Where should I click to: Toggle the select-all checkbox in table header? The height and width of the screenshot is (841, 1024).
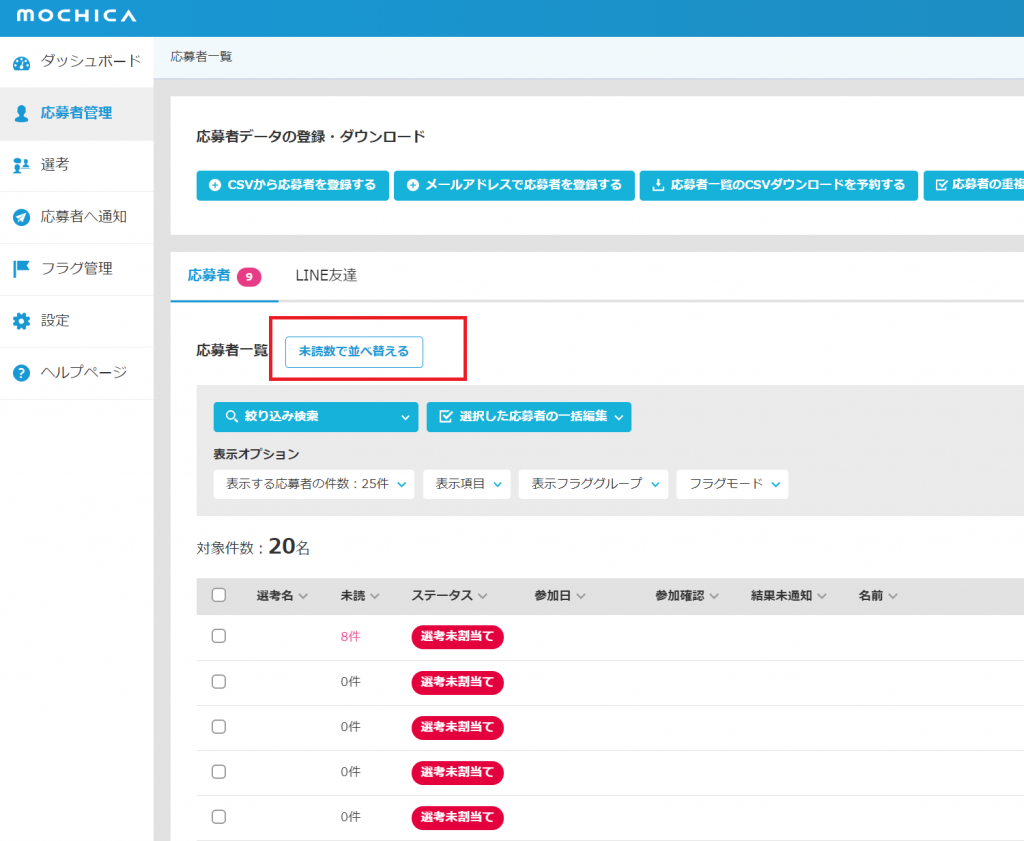pos(219,595)
